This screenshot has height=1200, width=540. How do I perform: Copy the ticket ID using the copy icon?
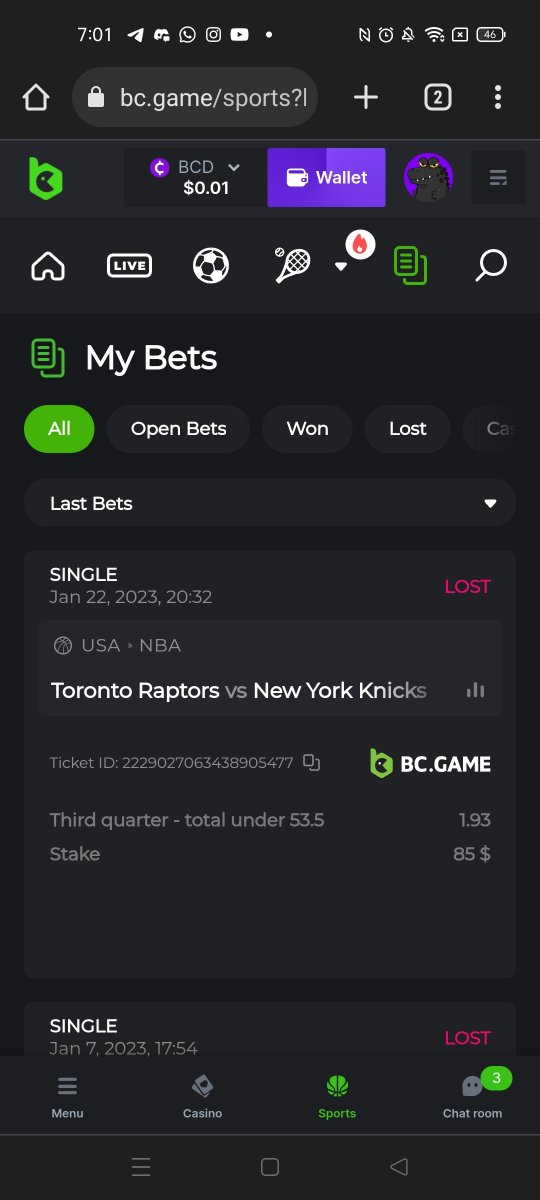(311, 763)
